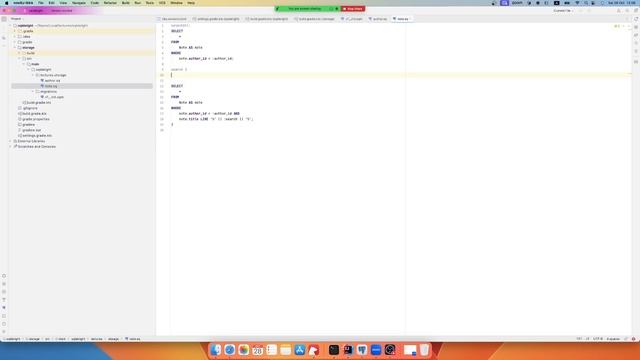Screen dimensions: 640x360
Task: Expand External Libraries node
Action: point(10,141)
